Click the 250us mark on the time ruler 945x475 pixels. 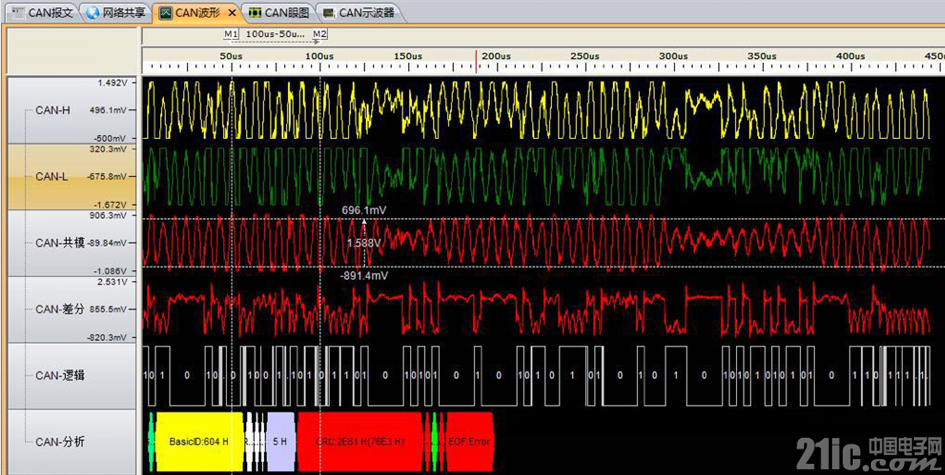(x=585, y=56)
